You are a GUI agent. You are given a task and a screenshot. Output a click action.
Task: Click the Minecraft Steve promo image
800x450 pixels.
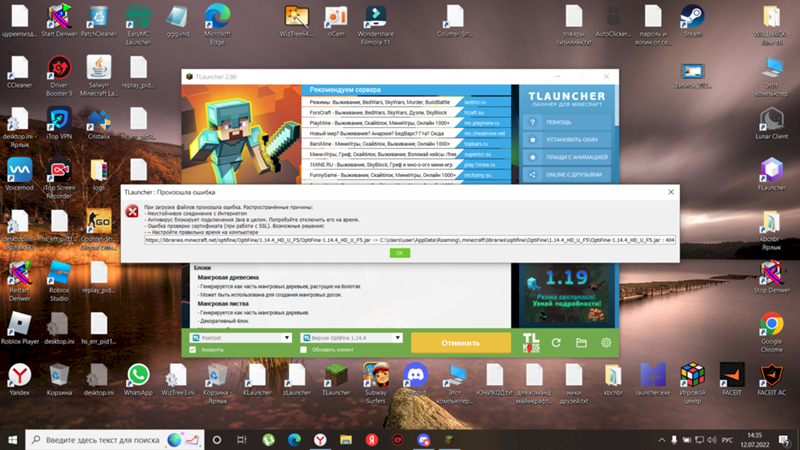241,134
